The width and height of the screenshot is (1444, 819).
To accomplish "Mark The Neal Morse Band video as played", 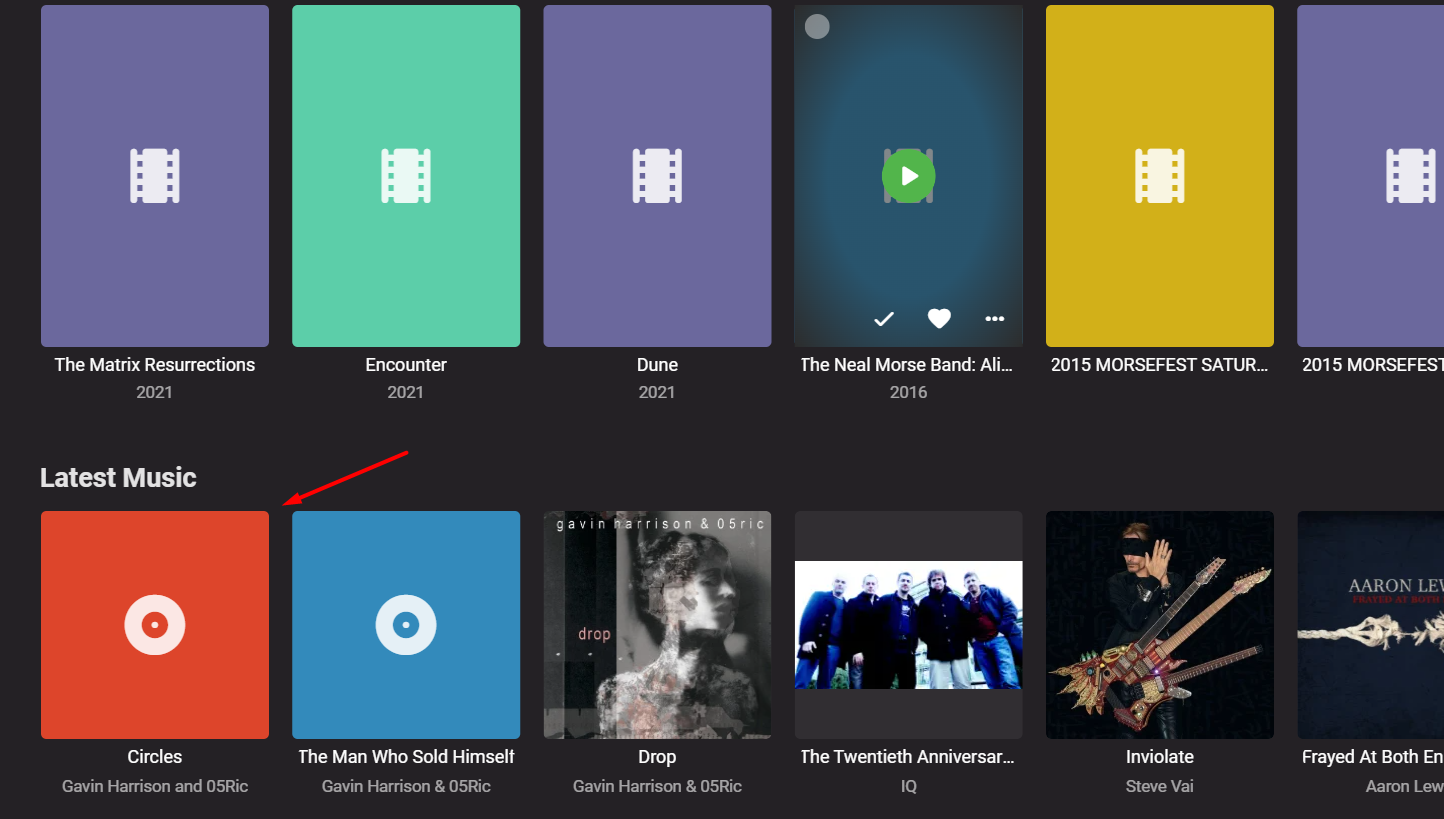I will click(x=883, y=319).
